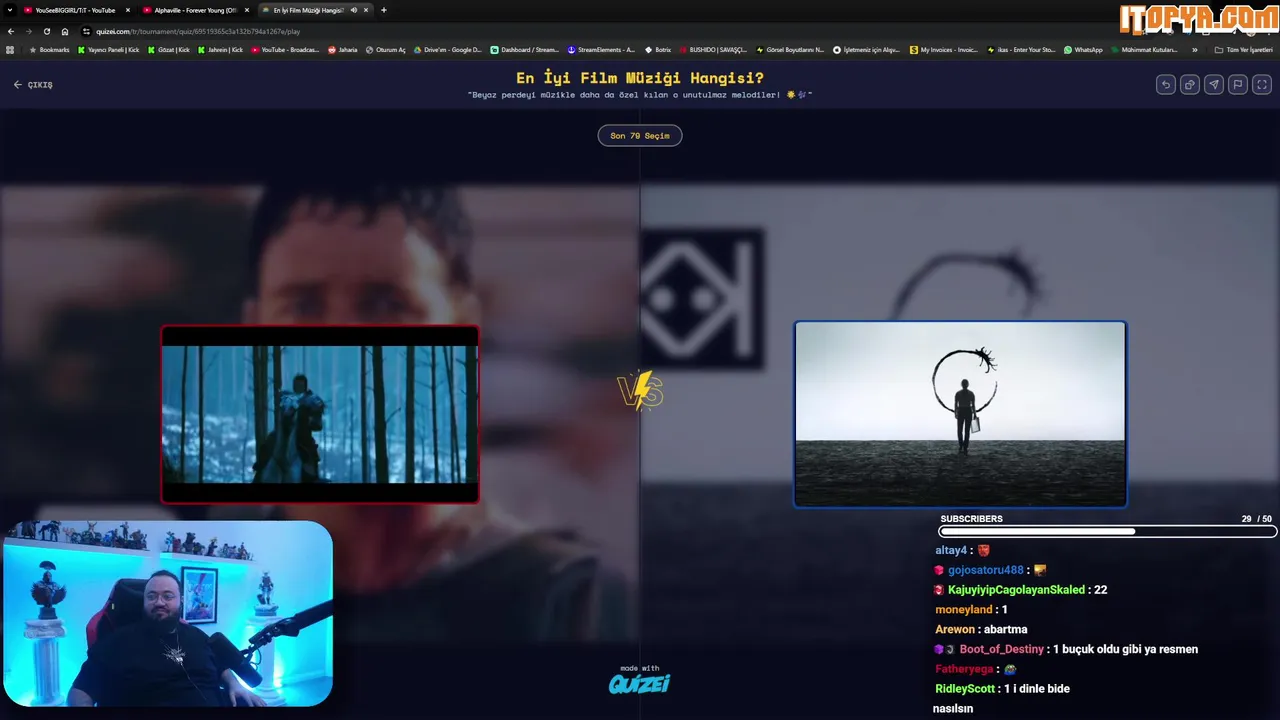Open Gözat Kick bookmark
Screen dimensions: 1280x720
[169, 49]
